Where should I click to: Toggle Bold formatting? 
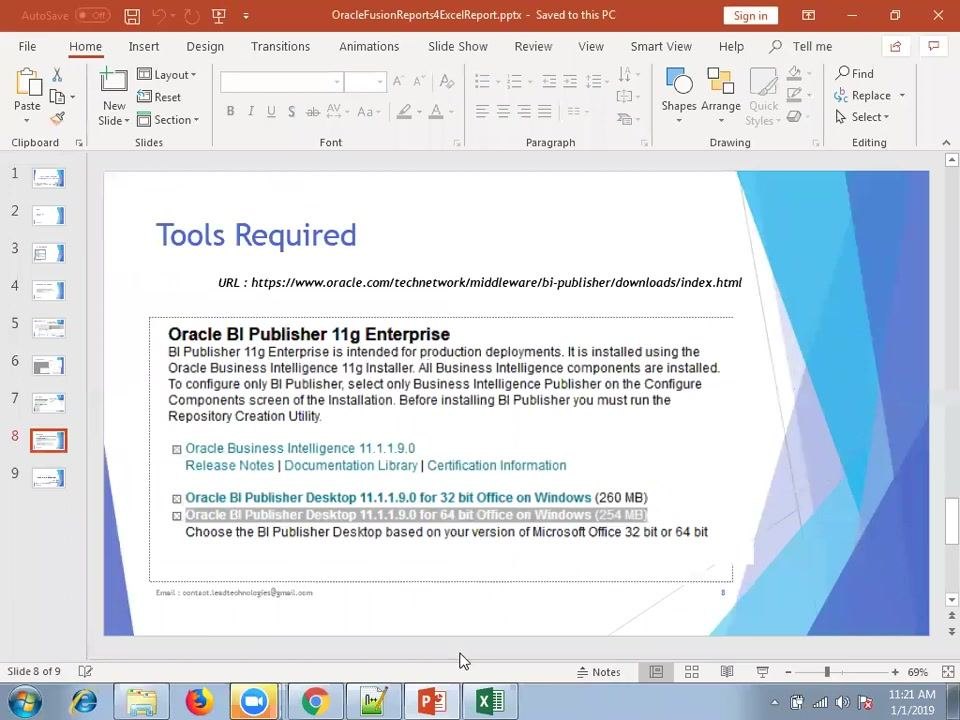(230, 111)
